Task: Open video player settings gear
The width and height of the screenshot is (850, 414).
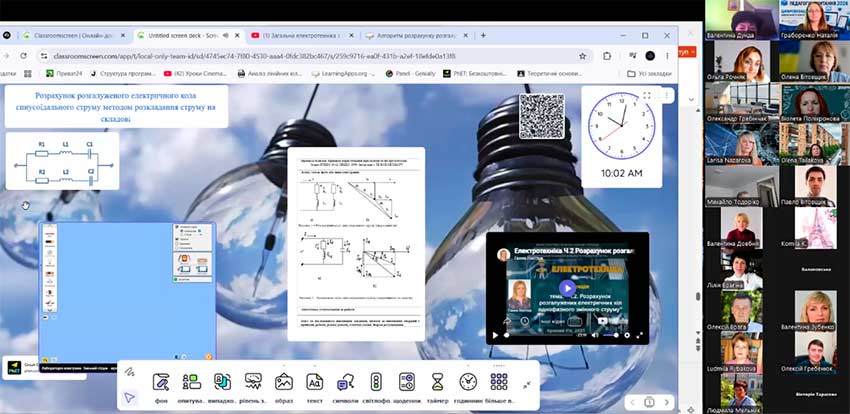Action: [627, 335]
